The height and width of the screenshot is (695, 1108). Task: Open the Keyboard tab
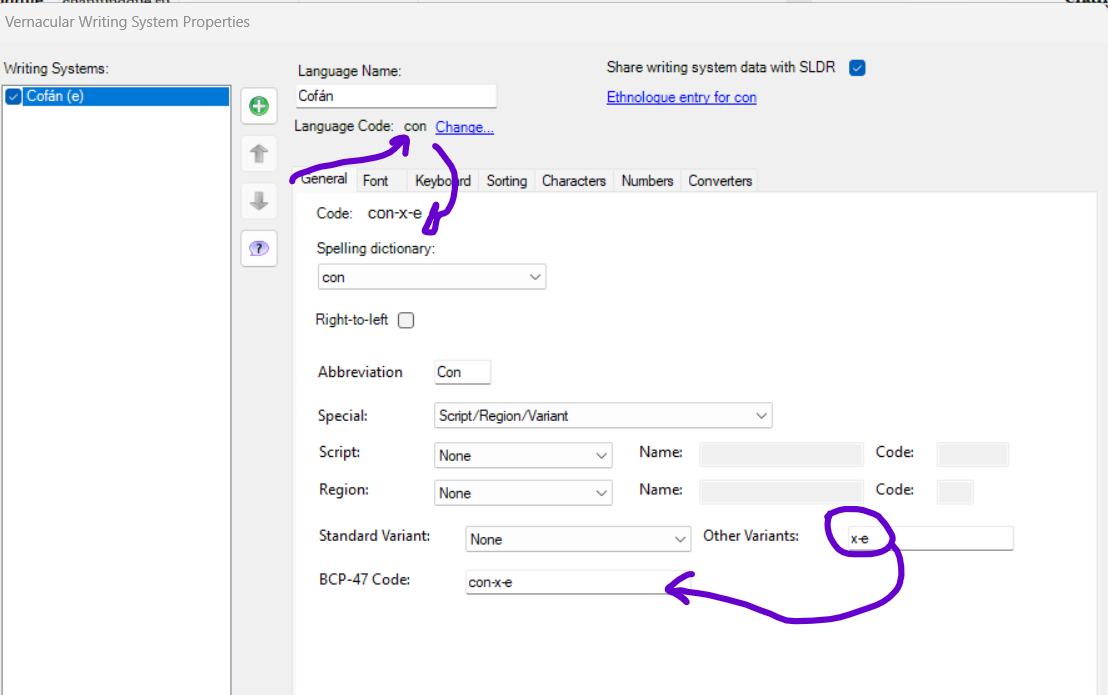442,181
